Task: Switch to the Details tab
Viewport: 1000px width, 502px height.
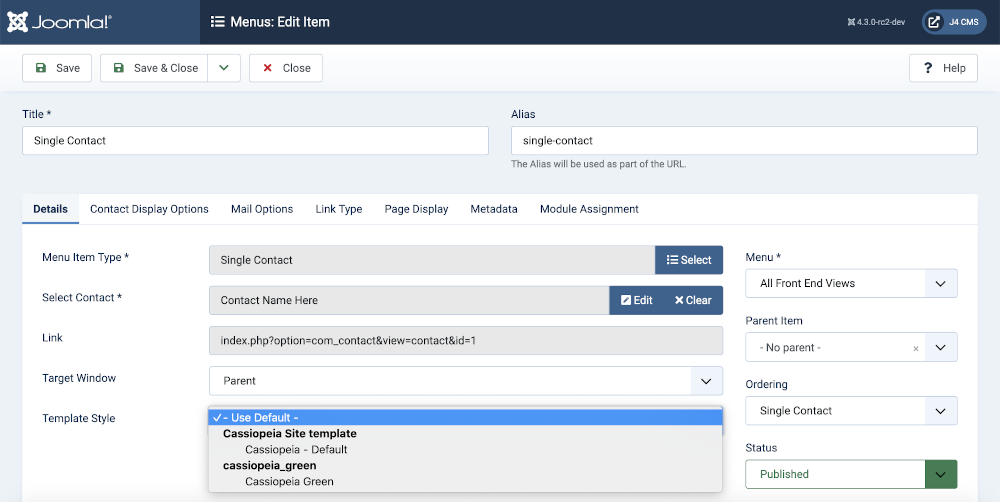Action: pyautogui.click(x=50, y=209)
